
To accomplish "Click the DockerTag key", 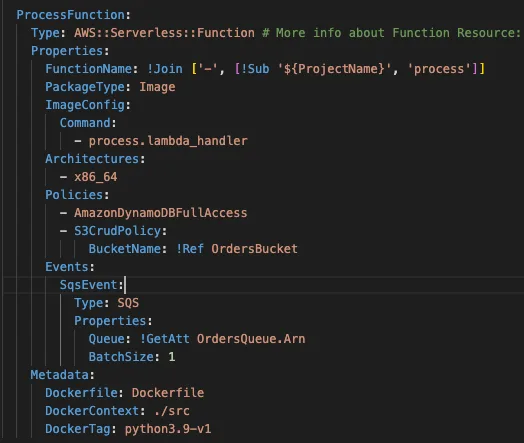I will click(x=78, y=429).
